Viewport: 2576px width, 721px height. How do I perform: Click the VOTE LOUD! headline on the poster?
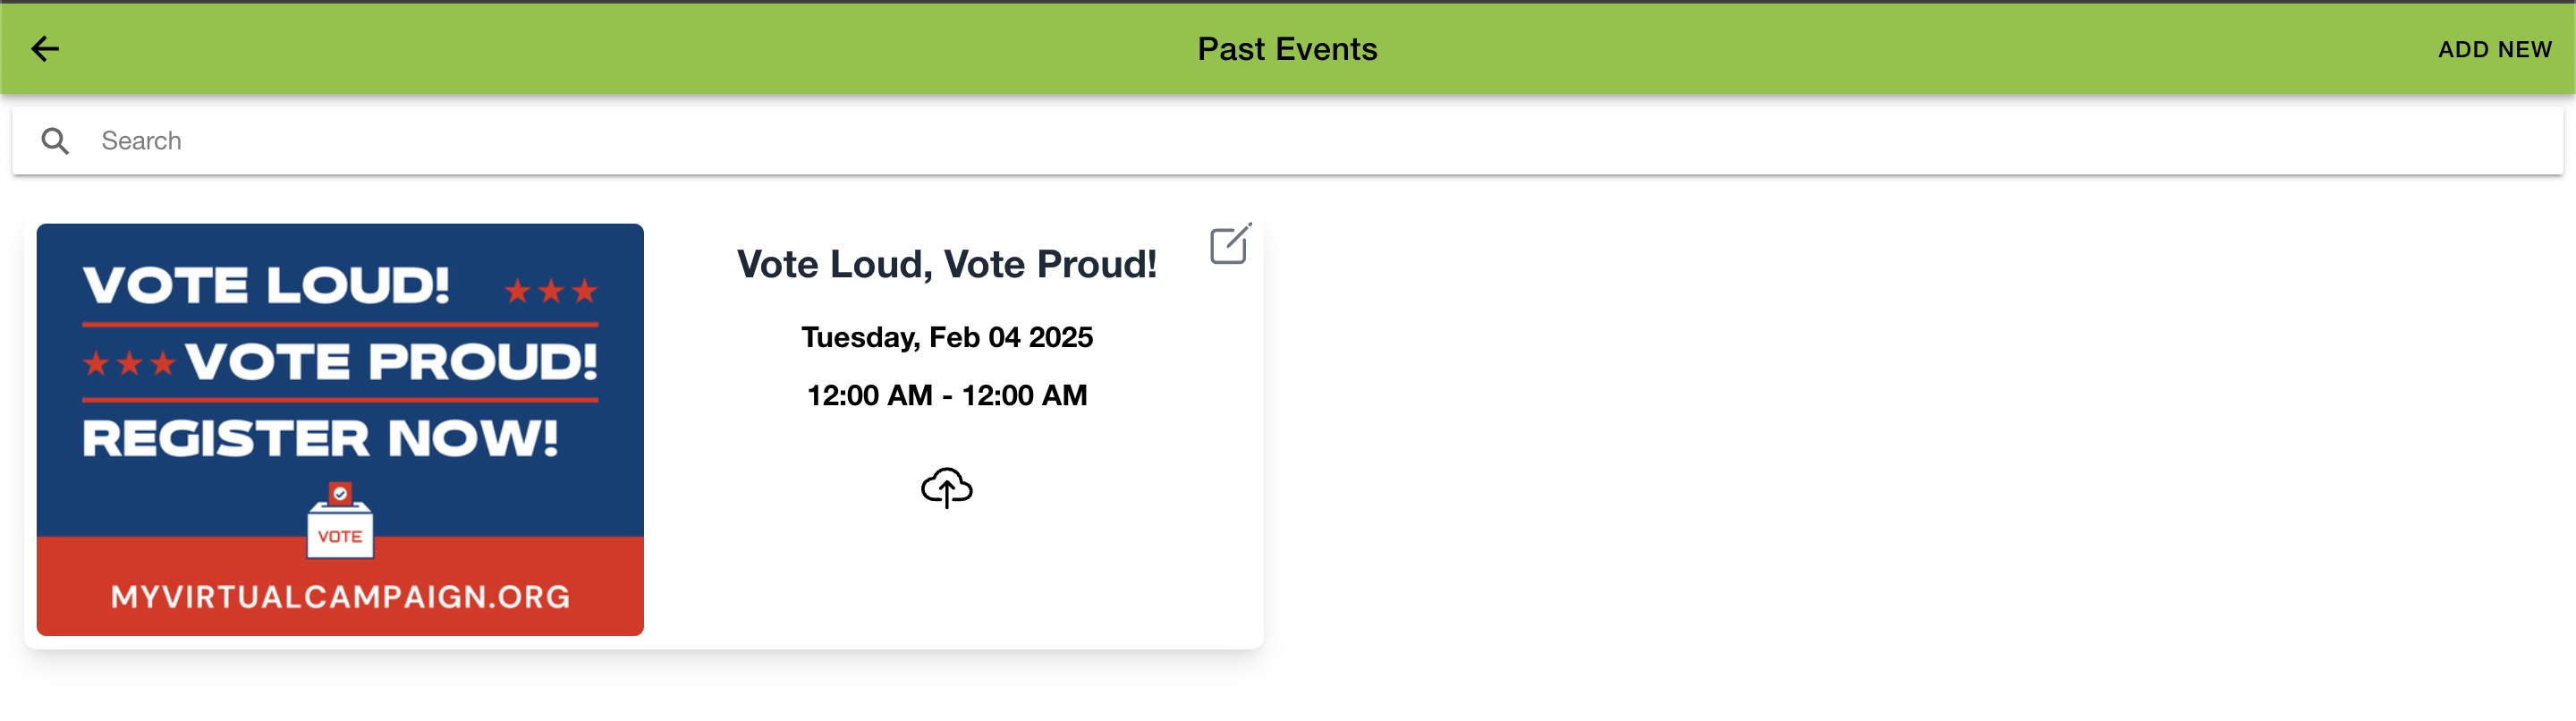click(x=266, y=285)
